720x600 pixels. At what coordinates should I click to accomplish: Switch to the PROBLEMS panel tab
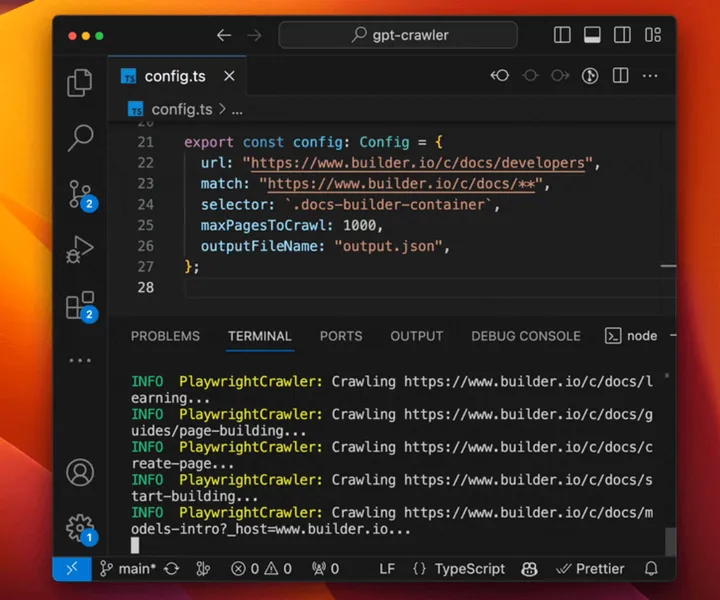click(x=165, y=336)
